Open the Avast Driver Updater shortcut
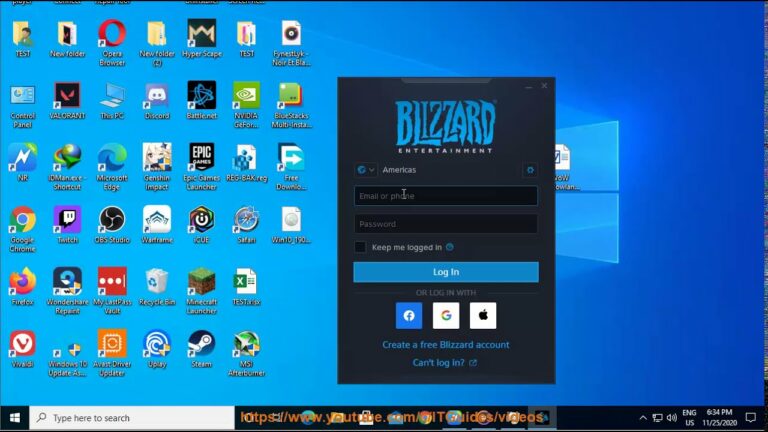 [112, 353]
